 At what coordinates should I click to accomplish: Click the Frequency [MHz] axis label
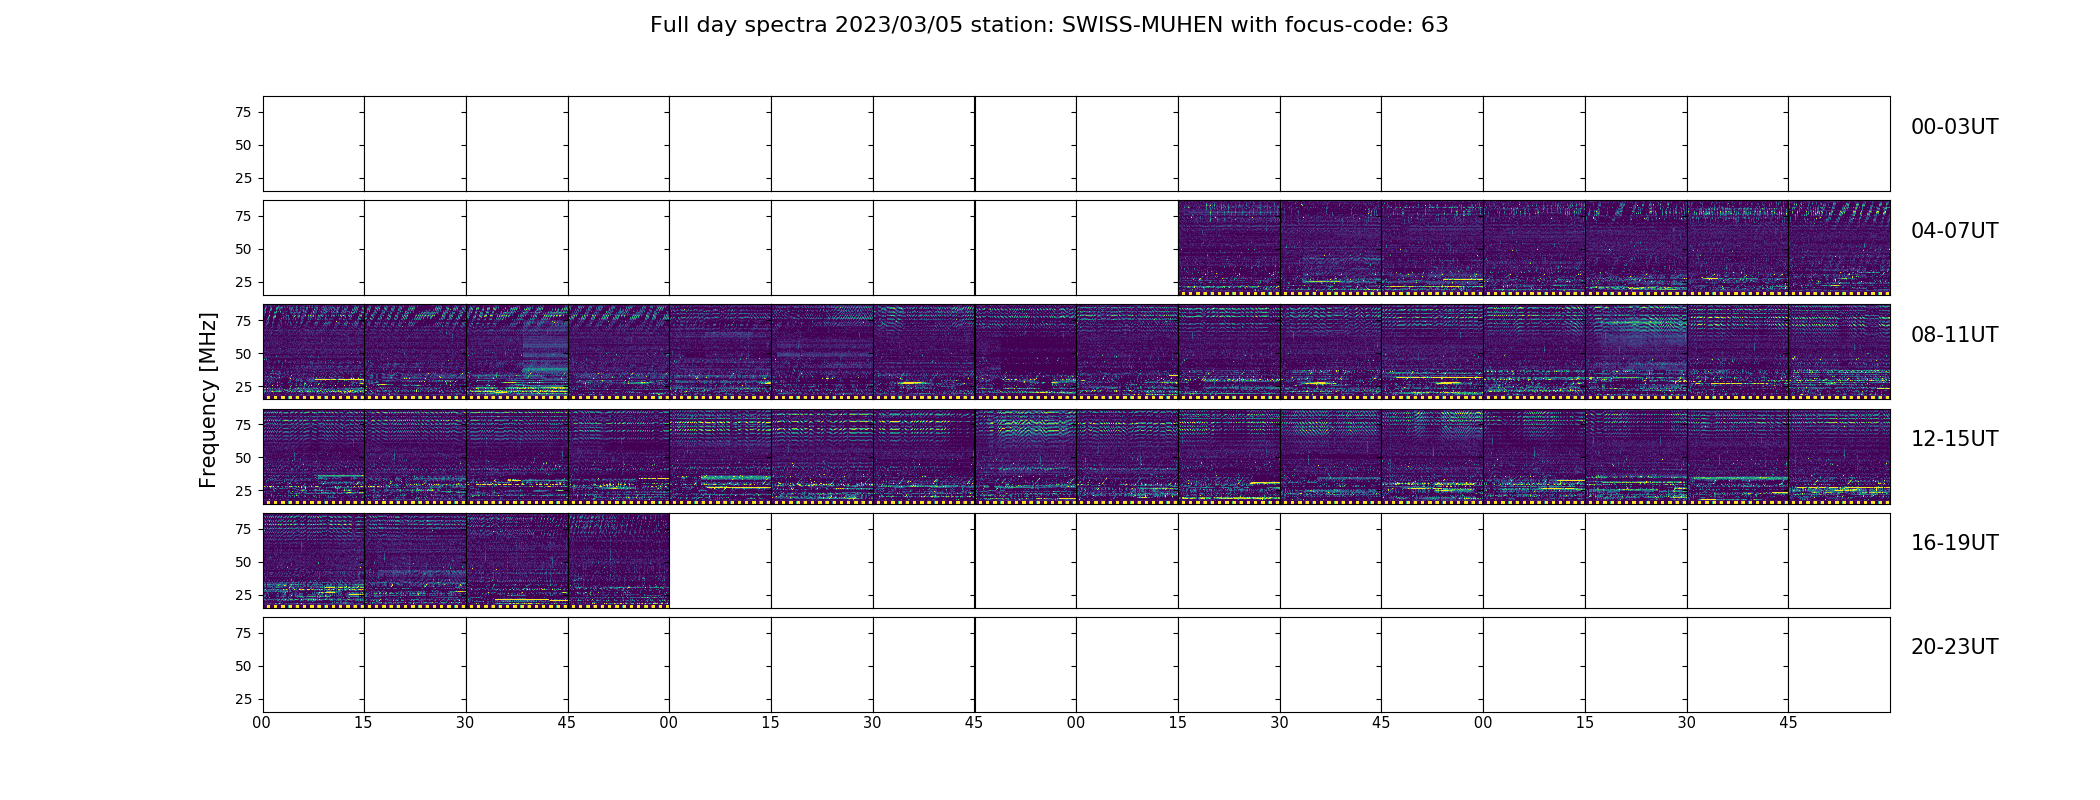pos(208,400)
